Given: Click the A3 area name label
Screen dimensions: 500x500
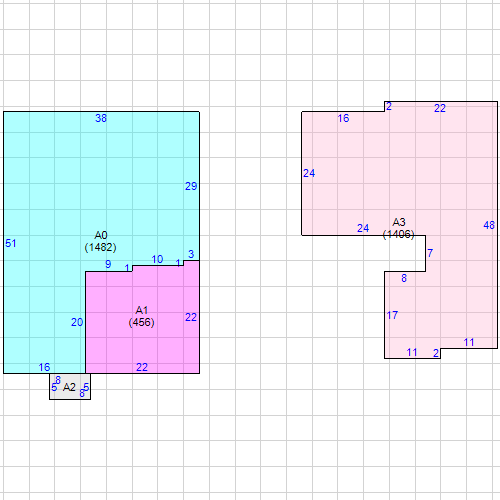Looking at the screenshot, I should coord(399,222).
